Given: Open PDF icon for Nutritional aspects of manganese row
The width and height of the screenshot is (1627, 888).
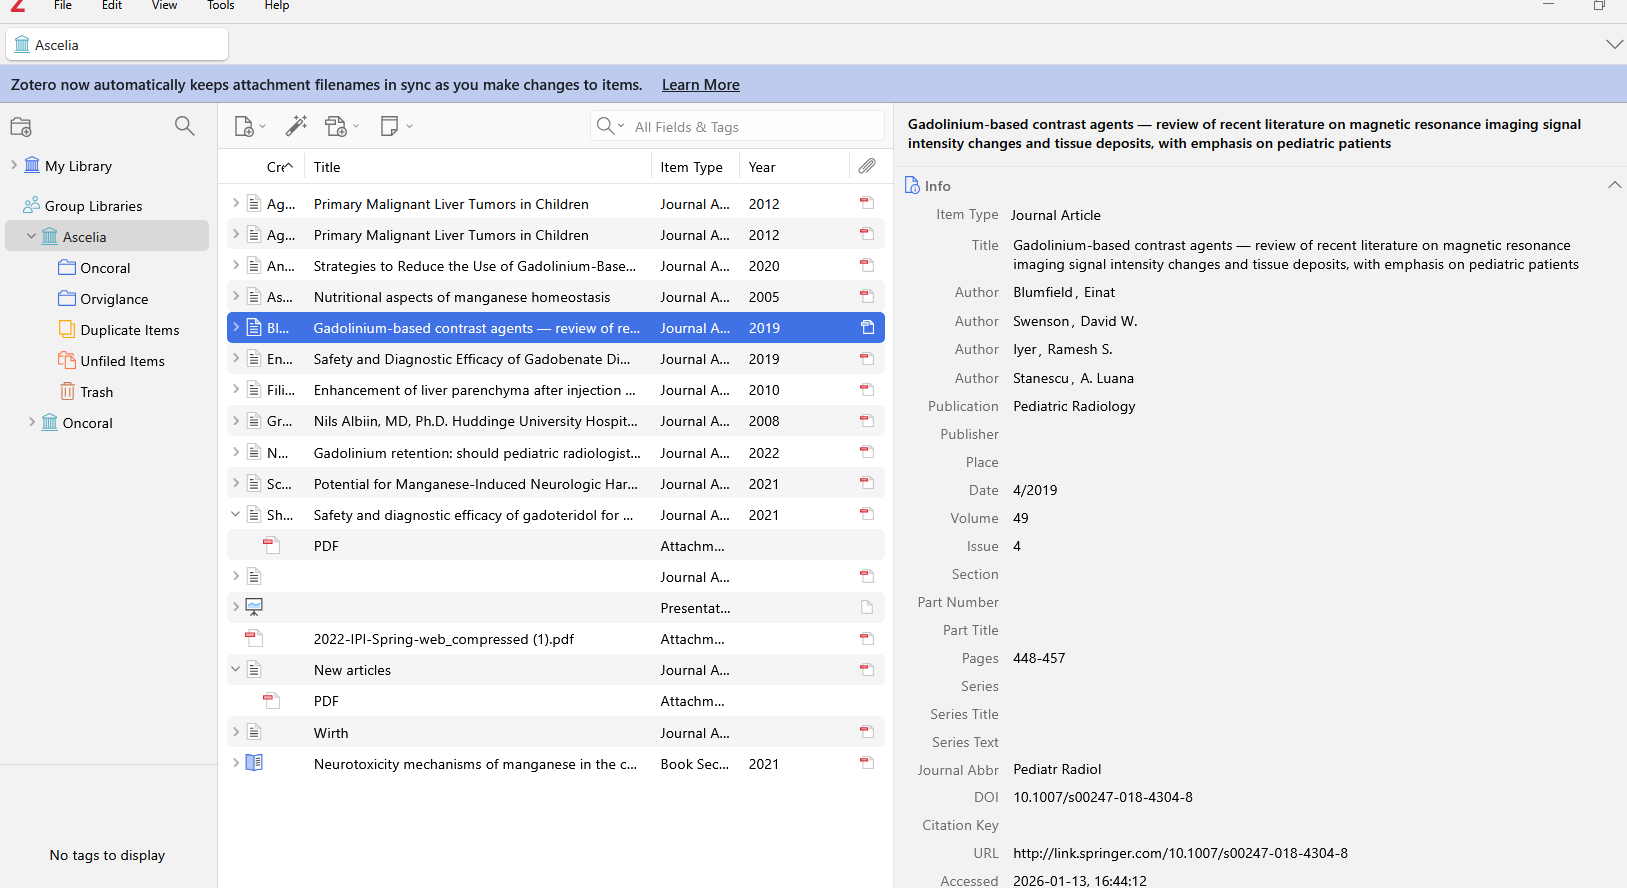Looking at the screenshot, I should (x=867, y=297).
